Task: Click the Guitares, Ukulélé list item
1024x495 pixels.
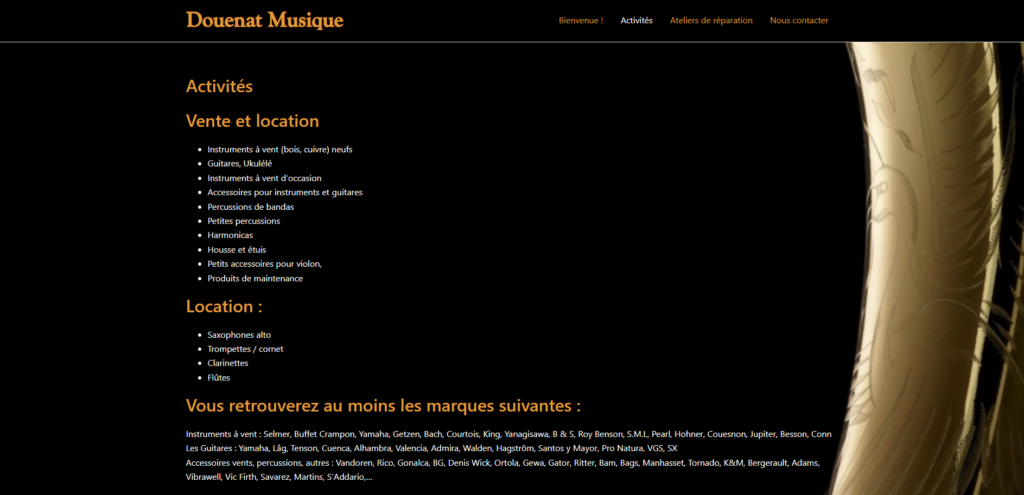Action: click(240, 164)
